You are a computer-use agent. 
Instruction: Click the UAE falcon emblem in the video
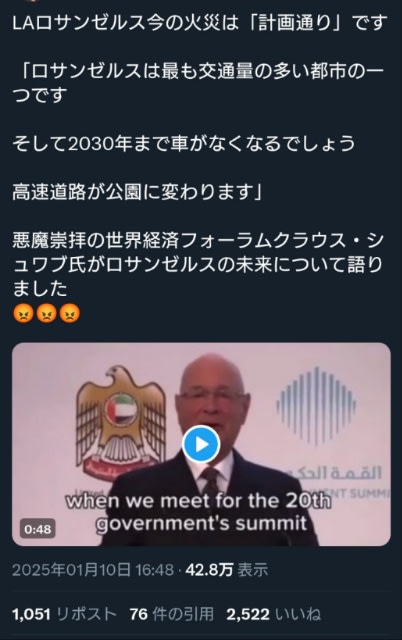click(x=121, y=422)
